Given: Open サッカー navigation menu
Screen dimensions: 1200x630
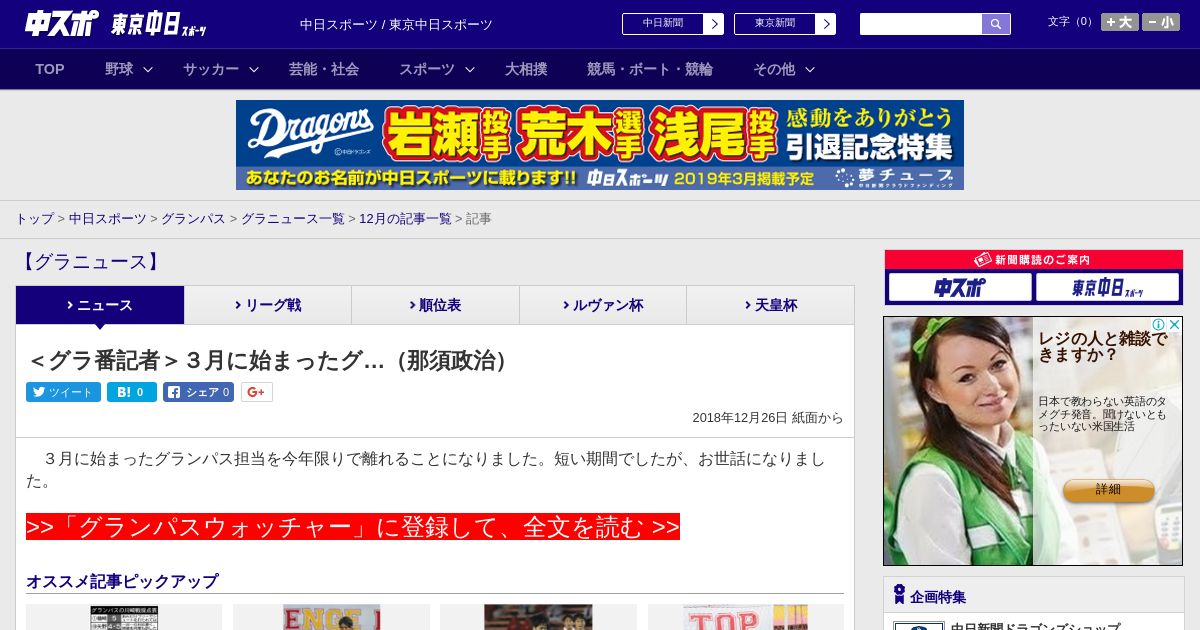Looking at the screenshot, I should pos(211,69).
